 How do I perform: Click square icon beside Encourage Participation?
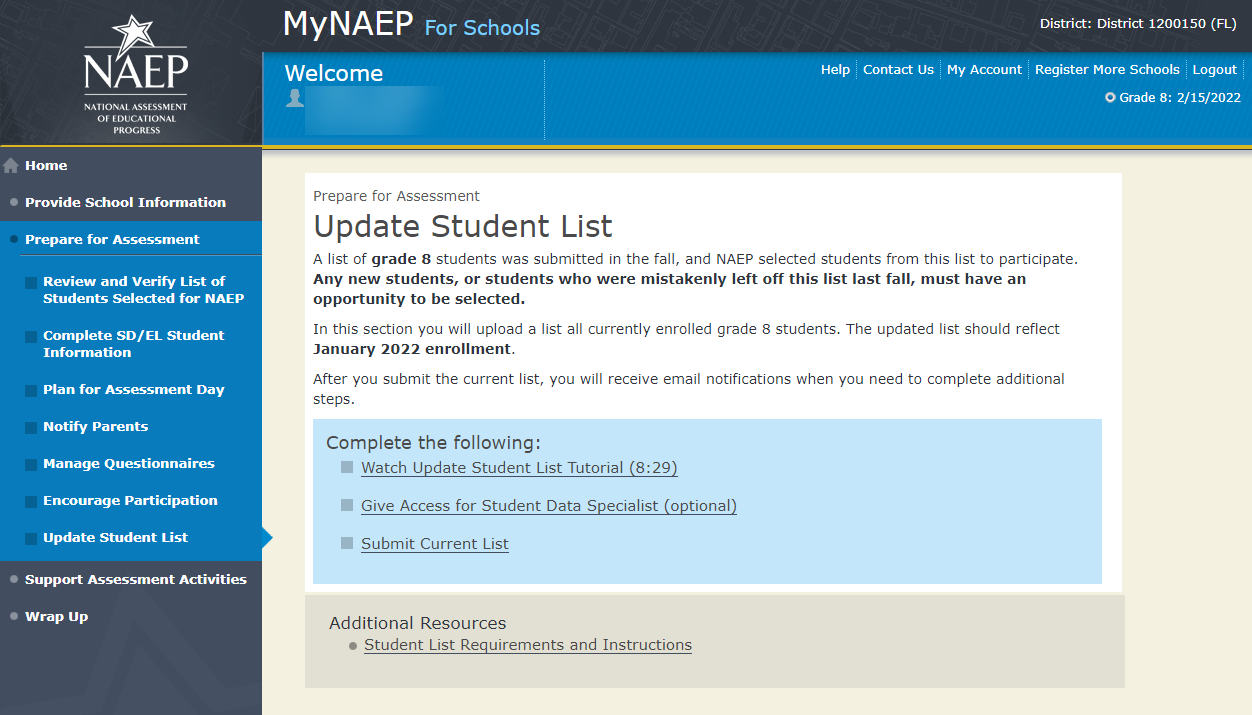tap(32, 502)
